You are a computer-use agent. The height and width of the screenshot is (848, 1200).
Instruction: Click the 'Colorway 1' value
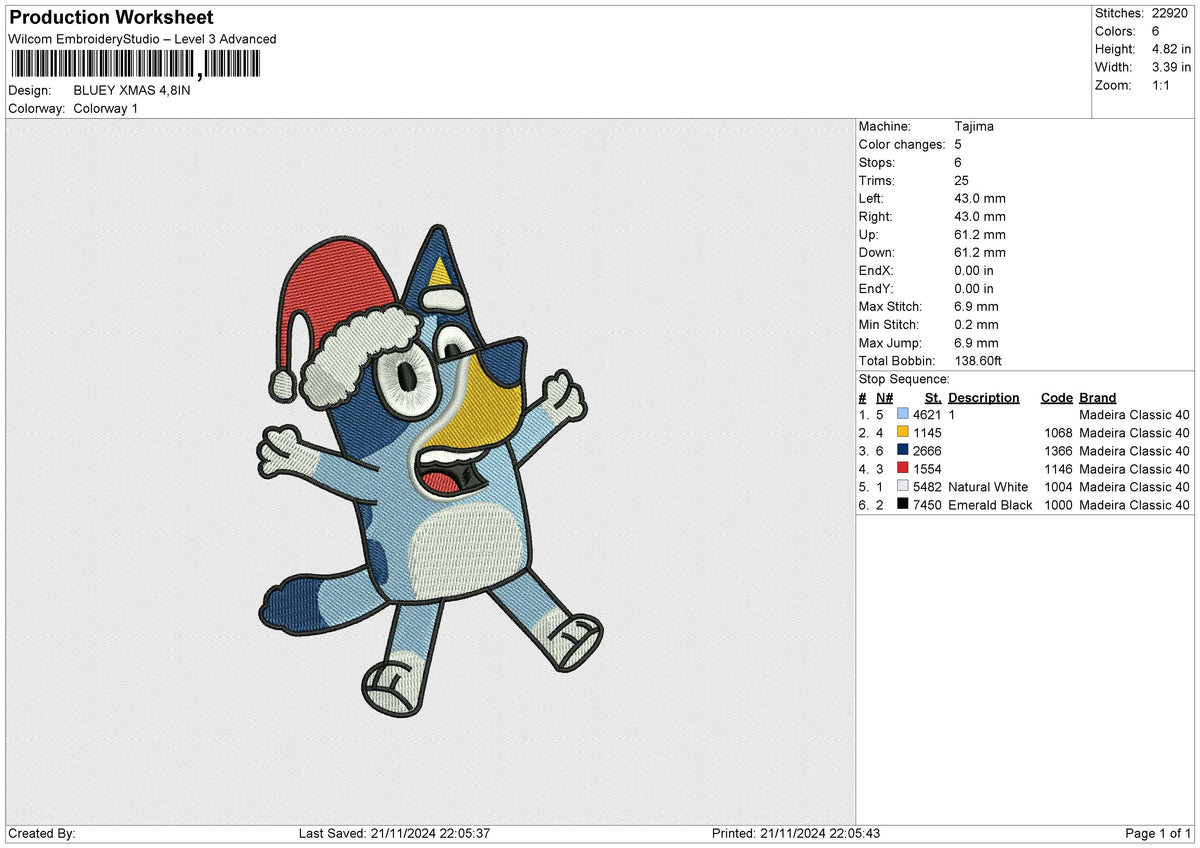coord(106,108)
